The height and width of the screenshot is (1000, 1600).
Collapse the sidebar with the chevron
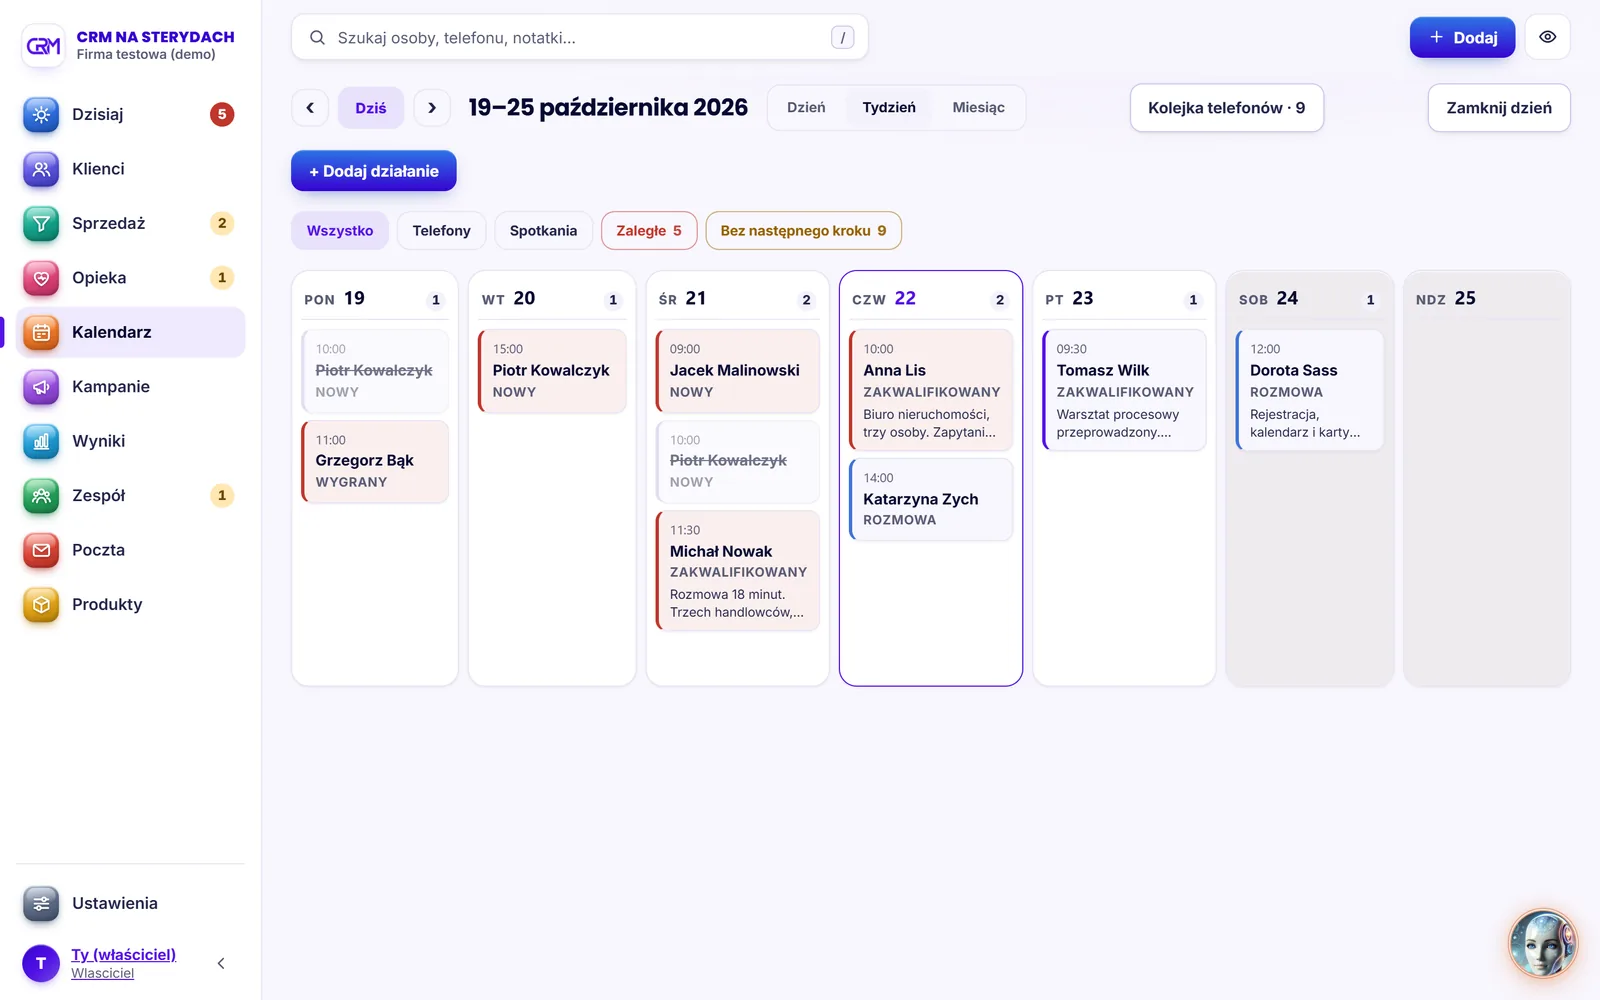click(x=221, y=963)
